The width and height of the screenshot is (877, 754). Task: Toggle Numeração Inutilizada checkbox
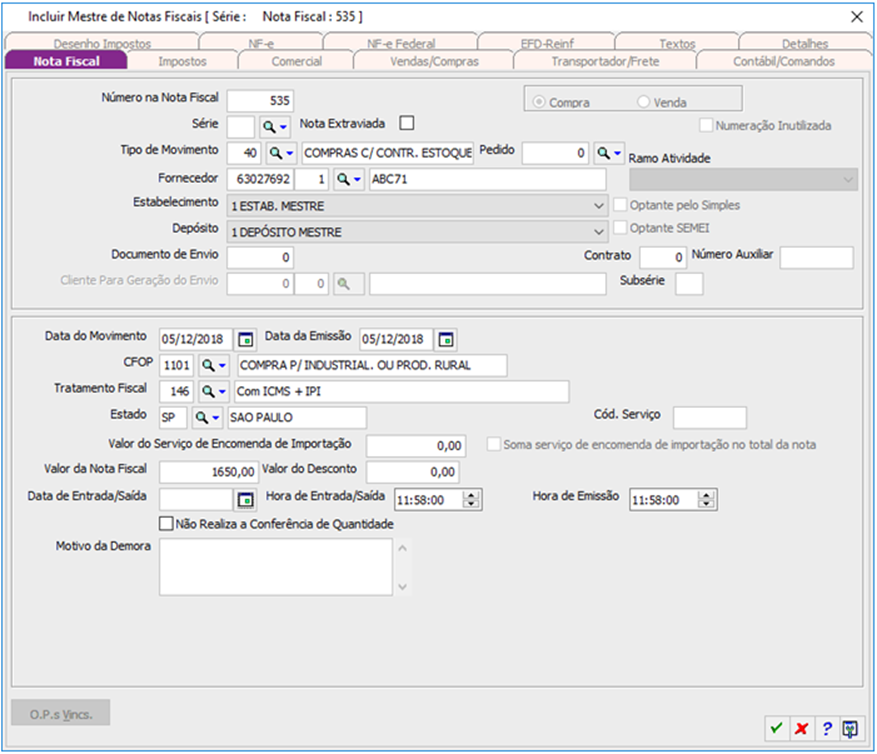pos(706,125)
